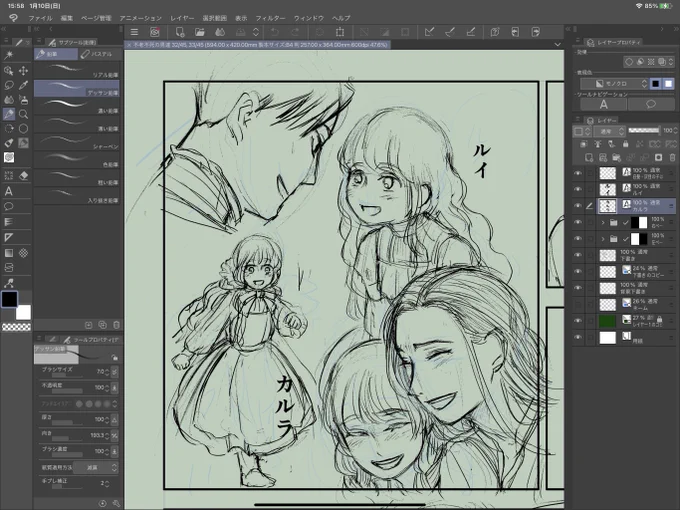Screen dimensions: 680x510
Task: Select the Move layer tool
Action: 23,71
